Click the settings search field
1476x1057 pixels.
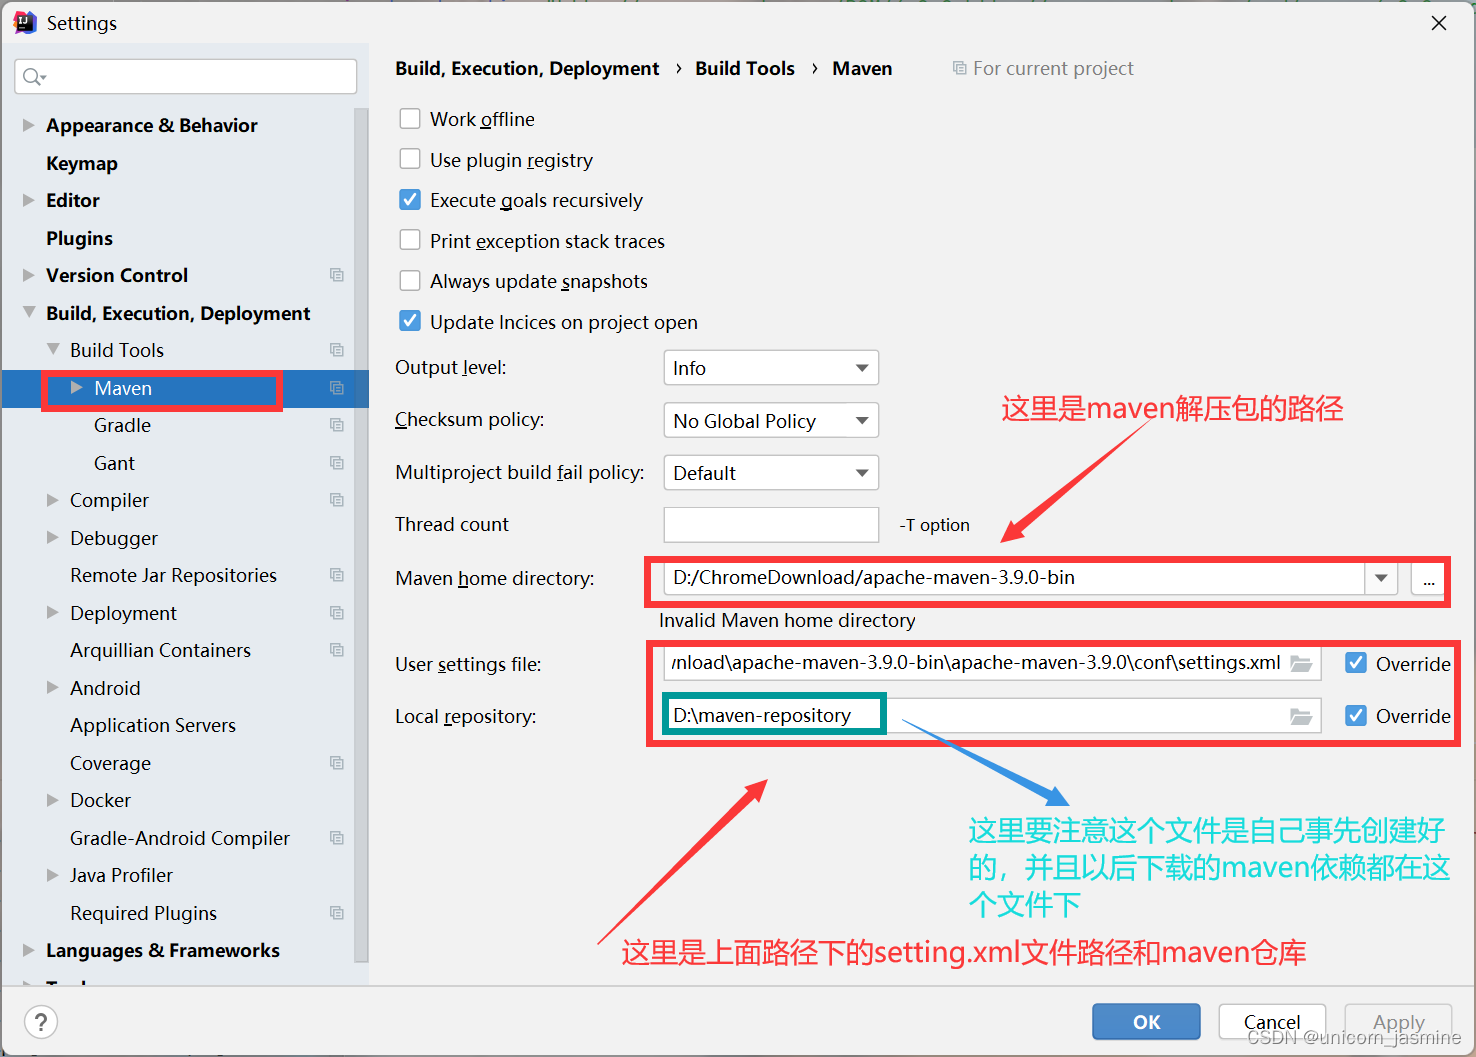point(186,77)
